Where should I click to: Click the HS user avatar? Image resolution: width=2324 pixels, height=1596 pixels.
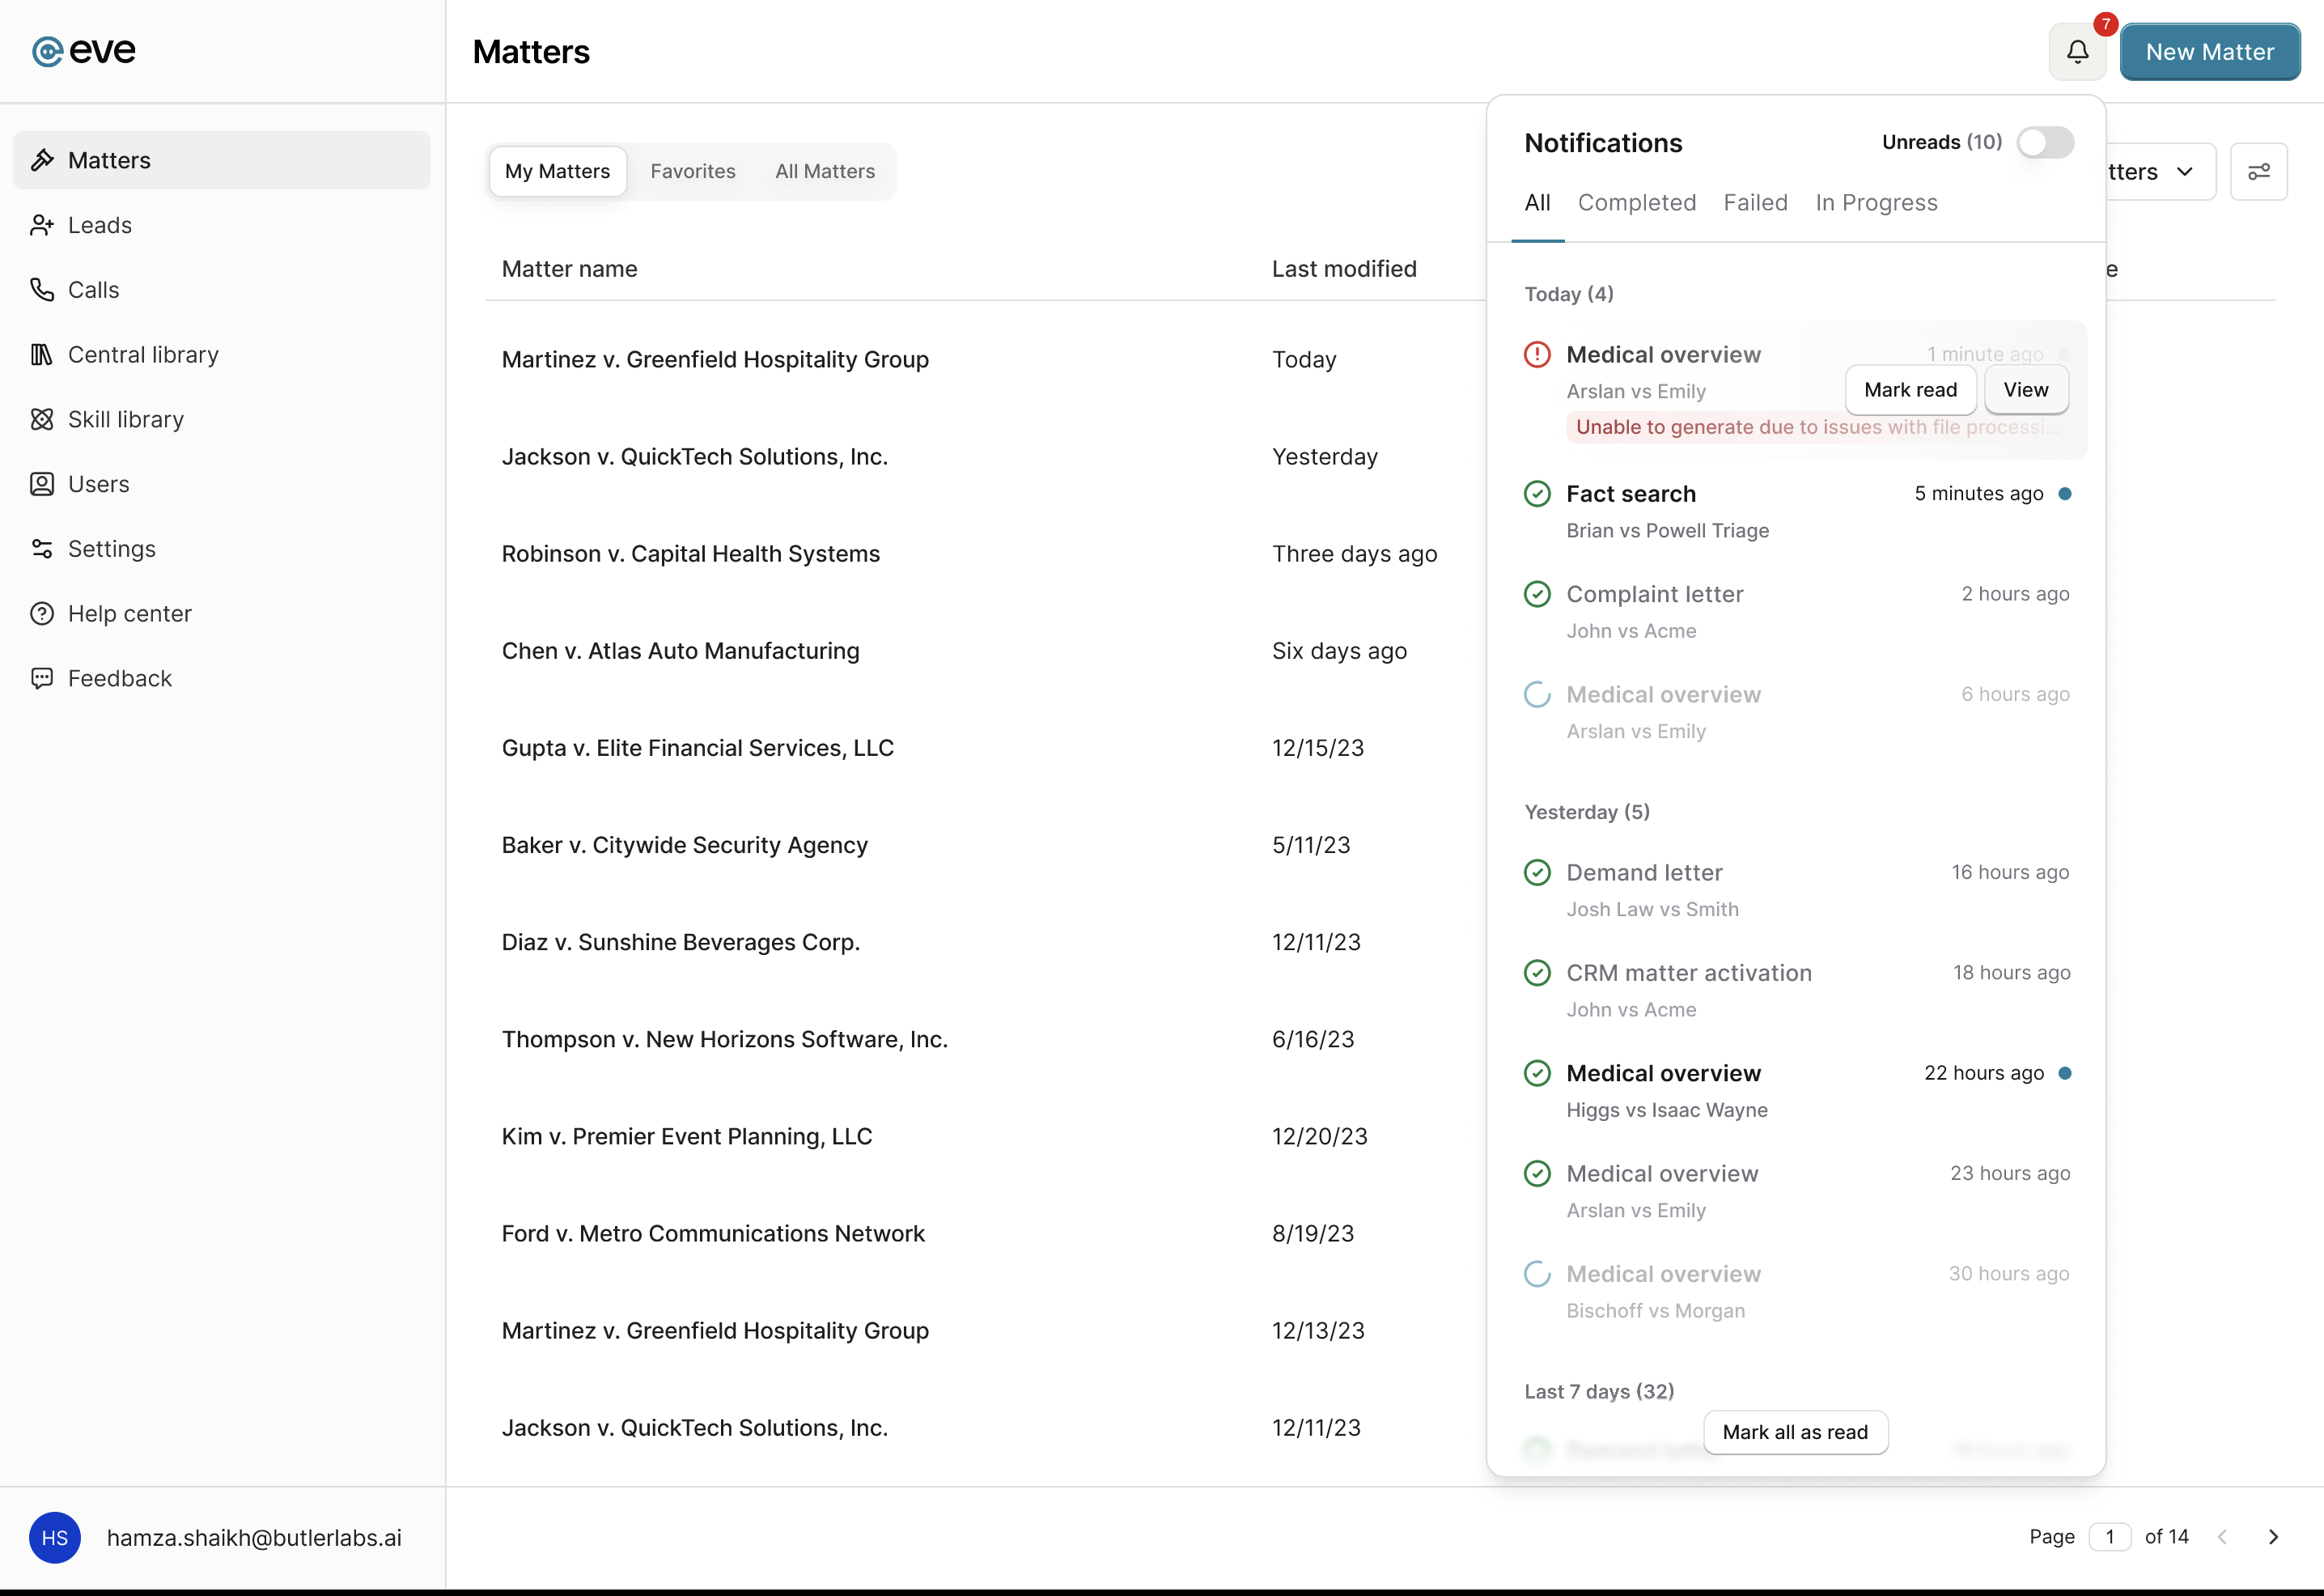[x=55, y=1537]
